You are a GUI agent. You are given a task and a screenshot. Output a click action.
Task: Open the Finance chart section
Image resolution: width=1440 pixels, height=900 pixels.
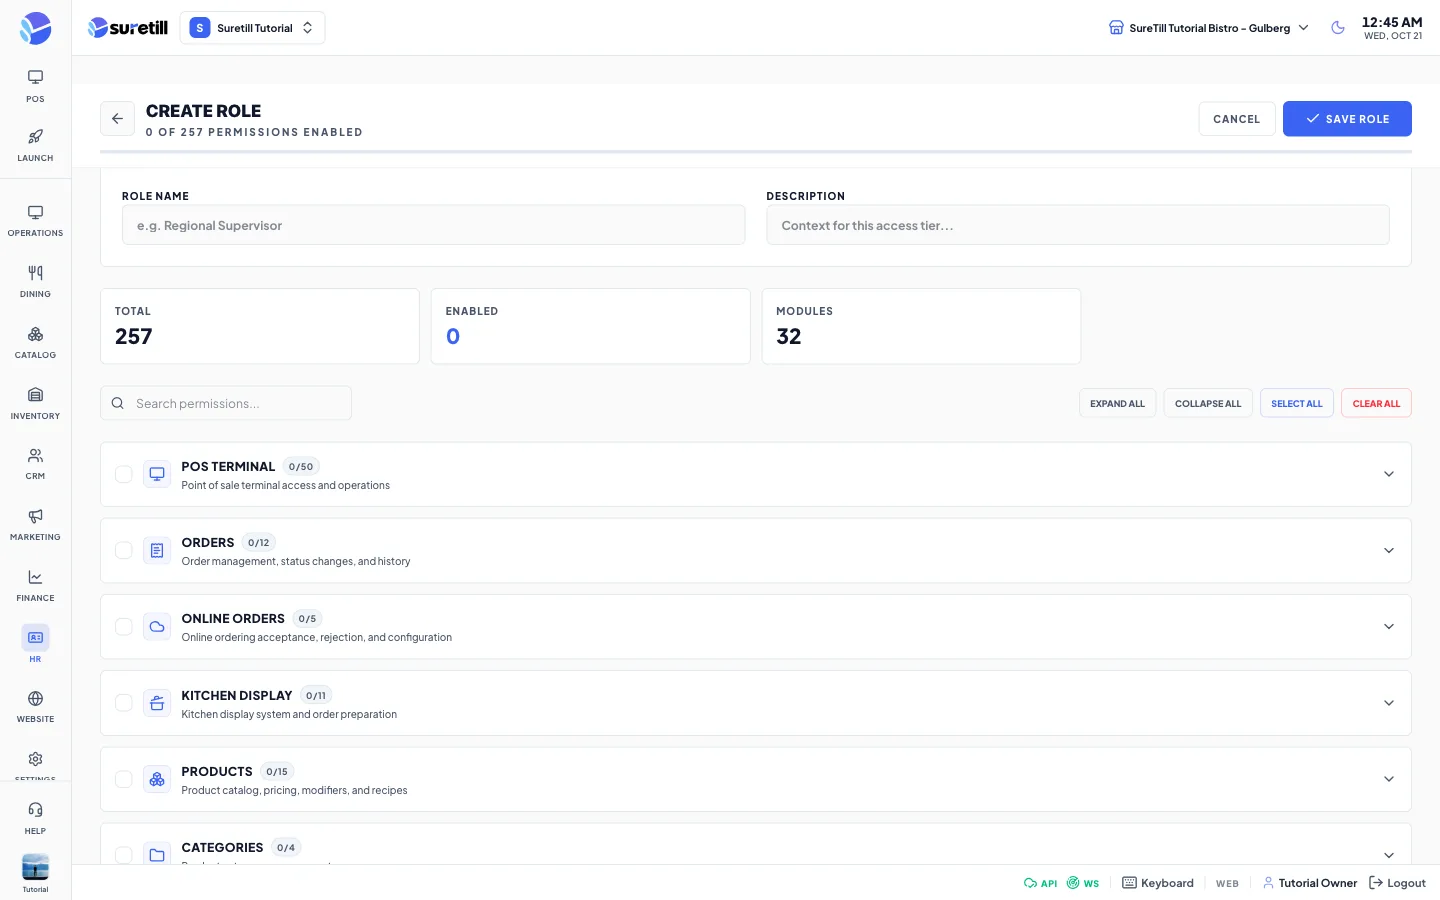pyautogui.click(x=35, y=586)
